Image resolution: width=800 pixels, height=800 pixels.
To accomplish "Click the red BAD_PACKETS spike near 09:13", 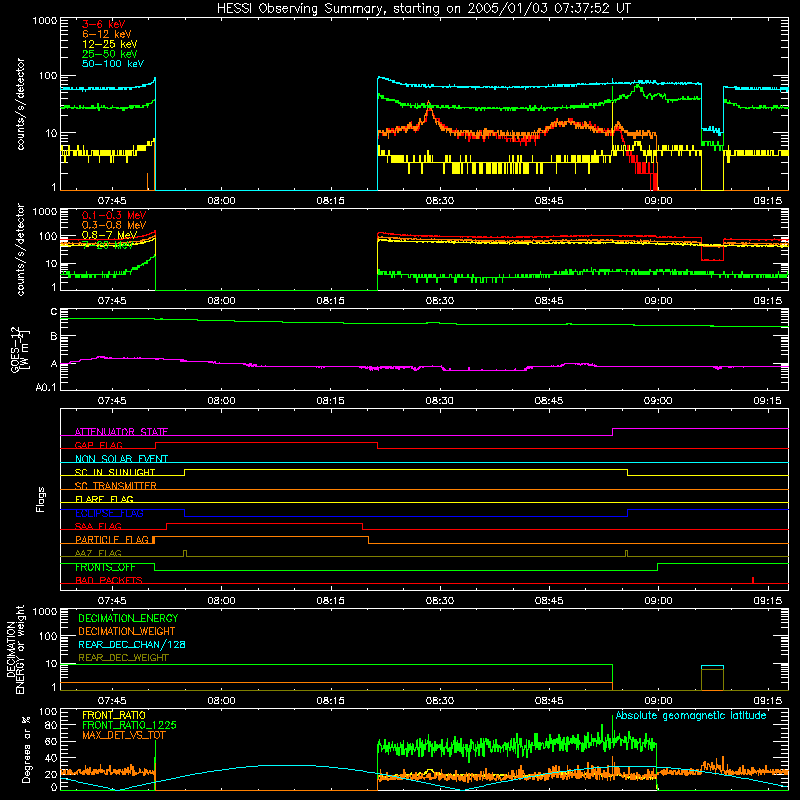I will point(753,580).
